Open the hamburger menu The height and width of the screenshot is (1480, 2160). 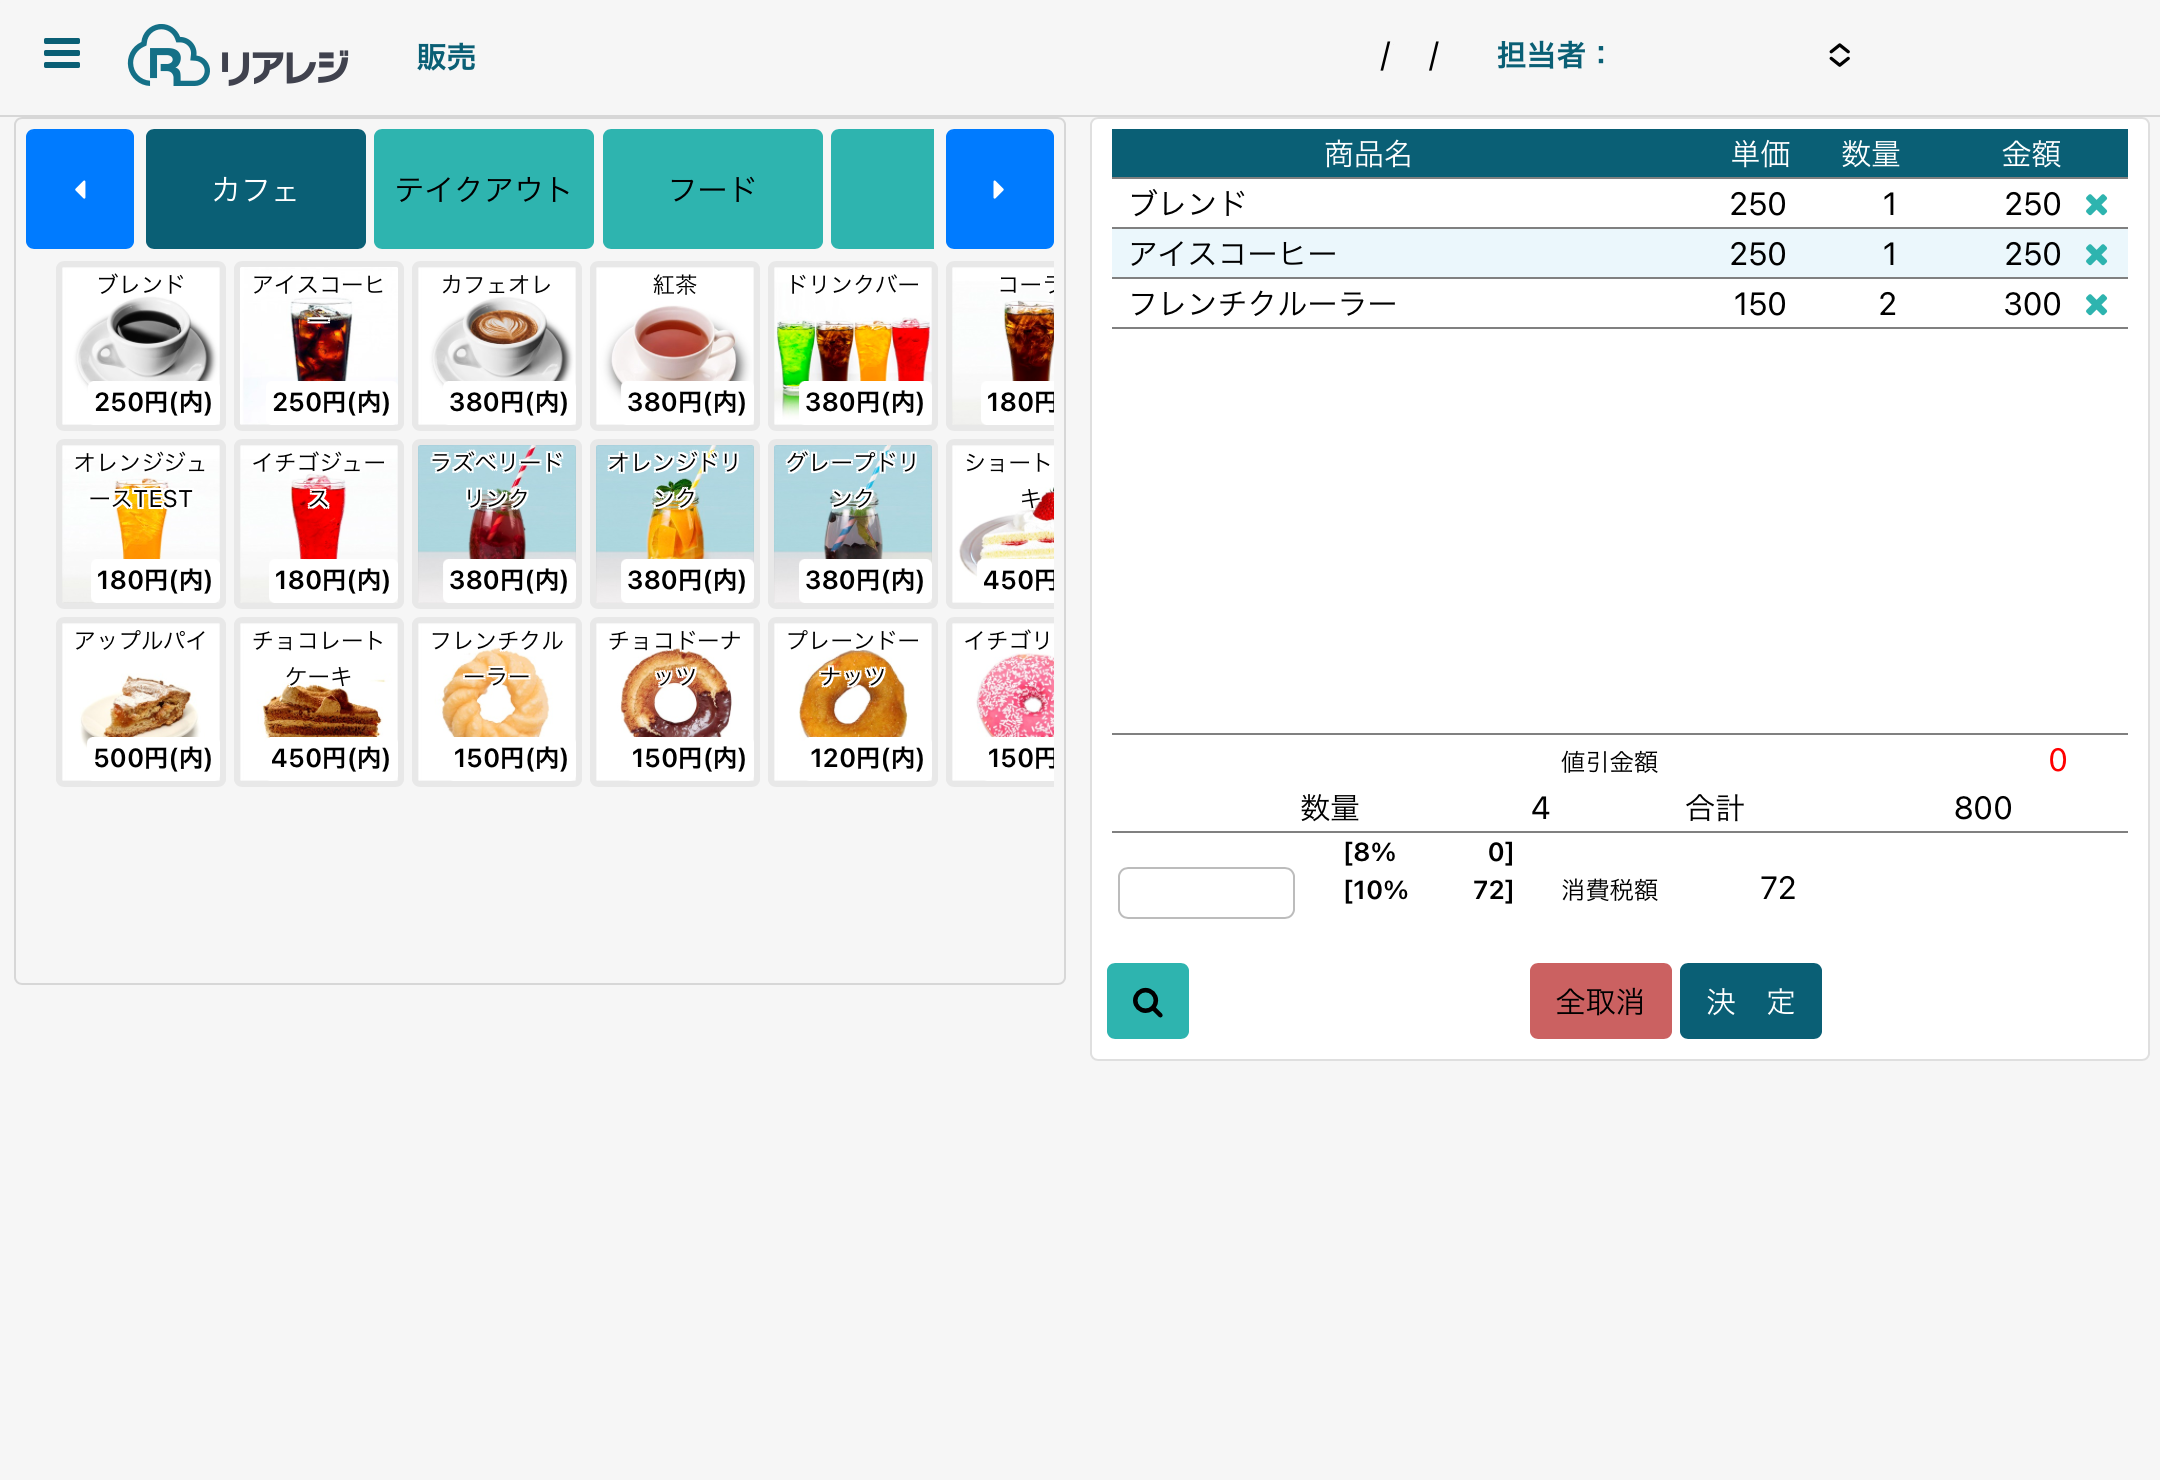pos(61,54)
